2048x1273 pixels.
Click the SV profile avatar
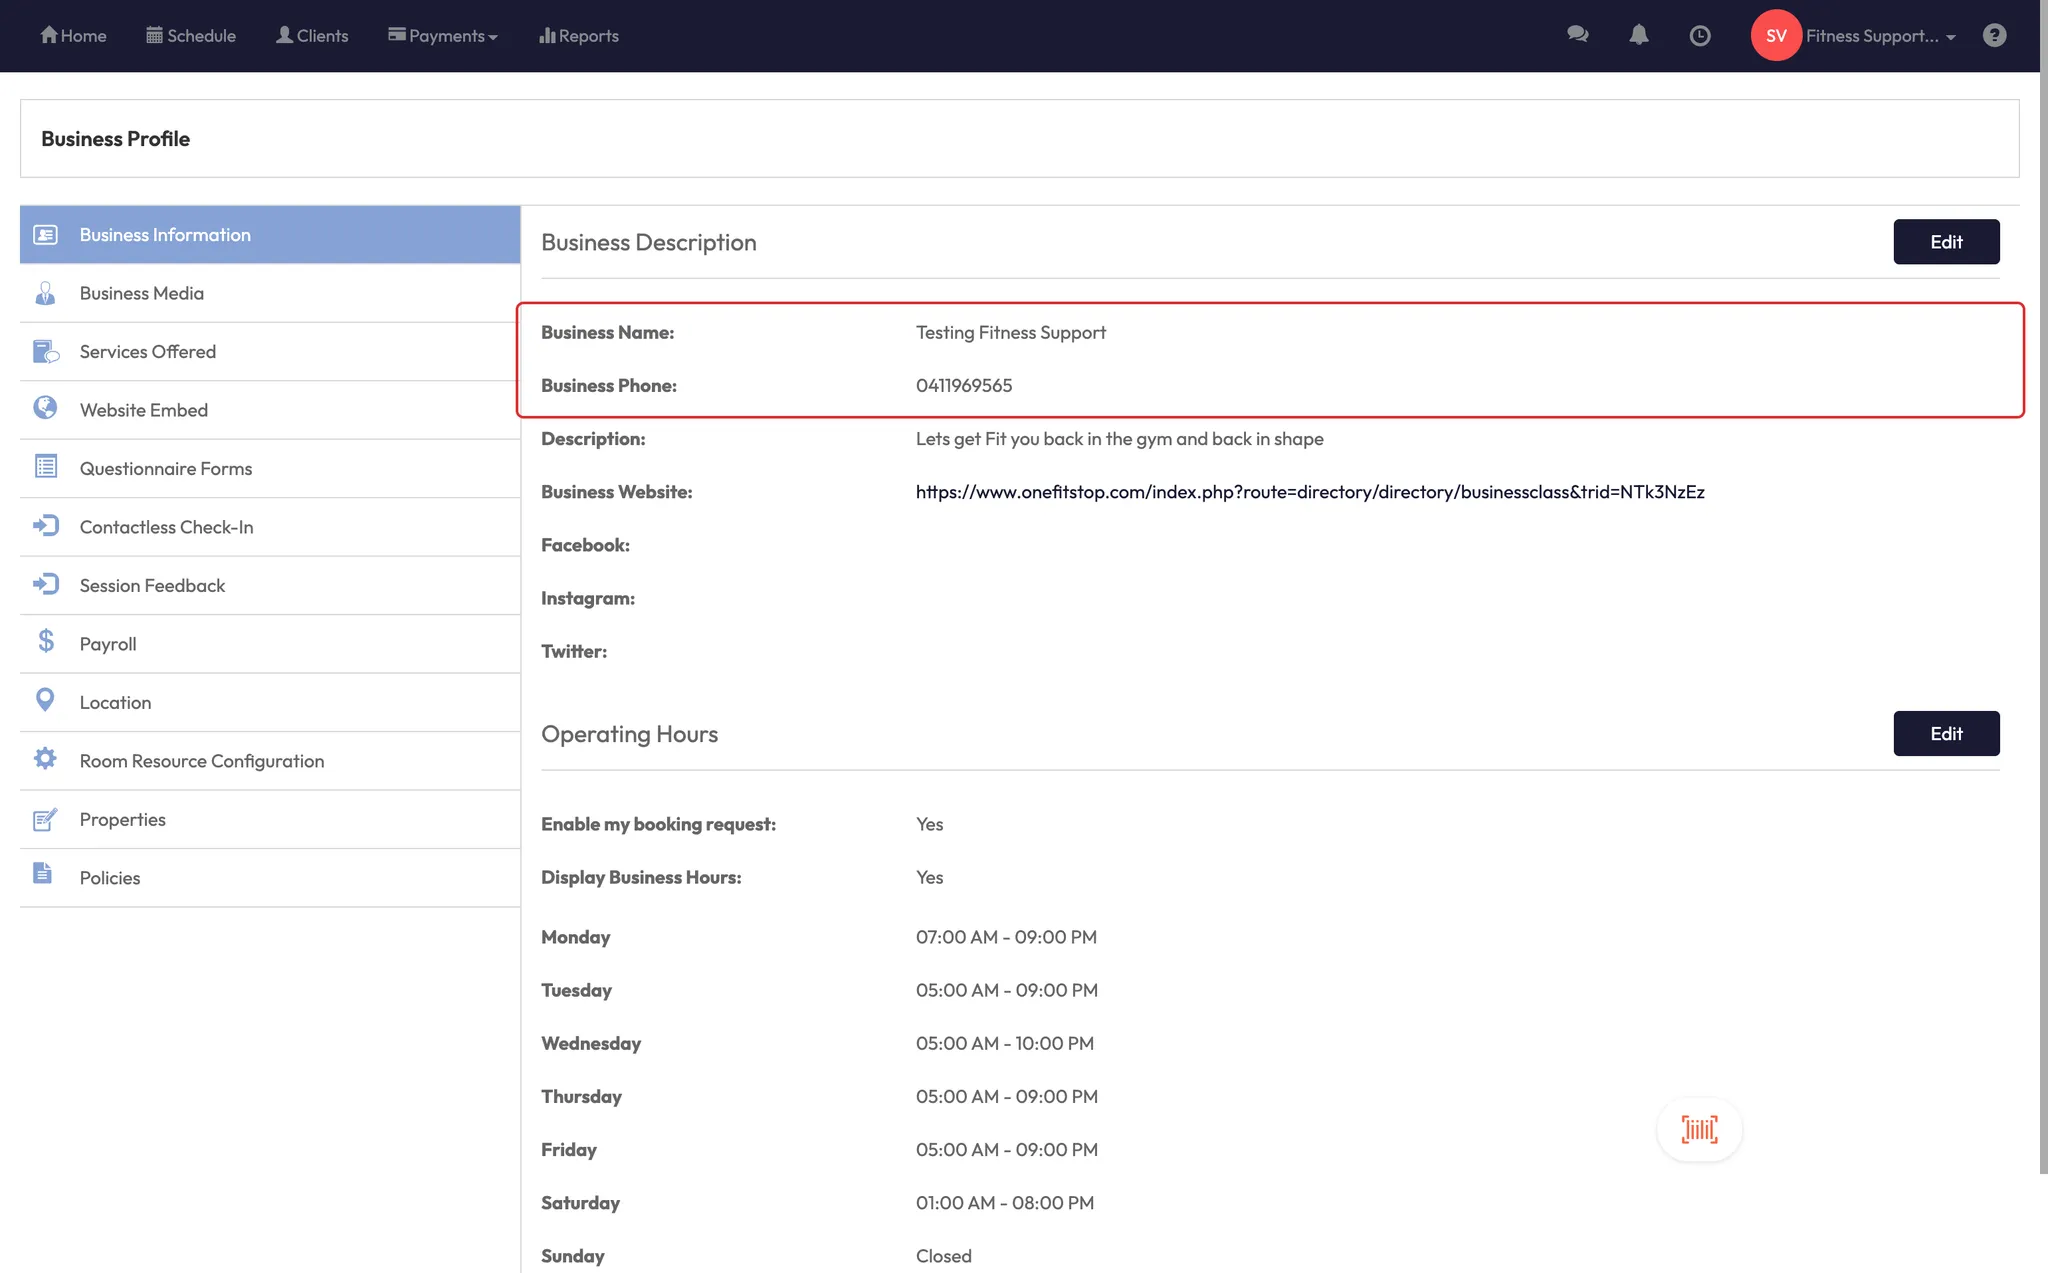point(1775,36)
